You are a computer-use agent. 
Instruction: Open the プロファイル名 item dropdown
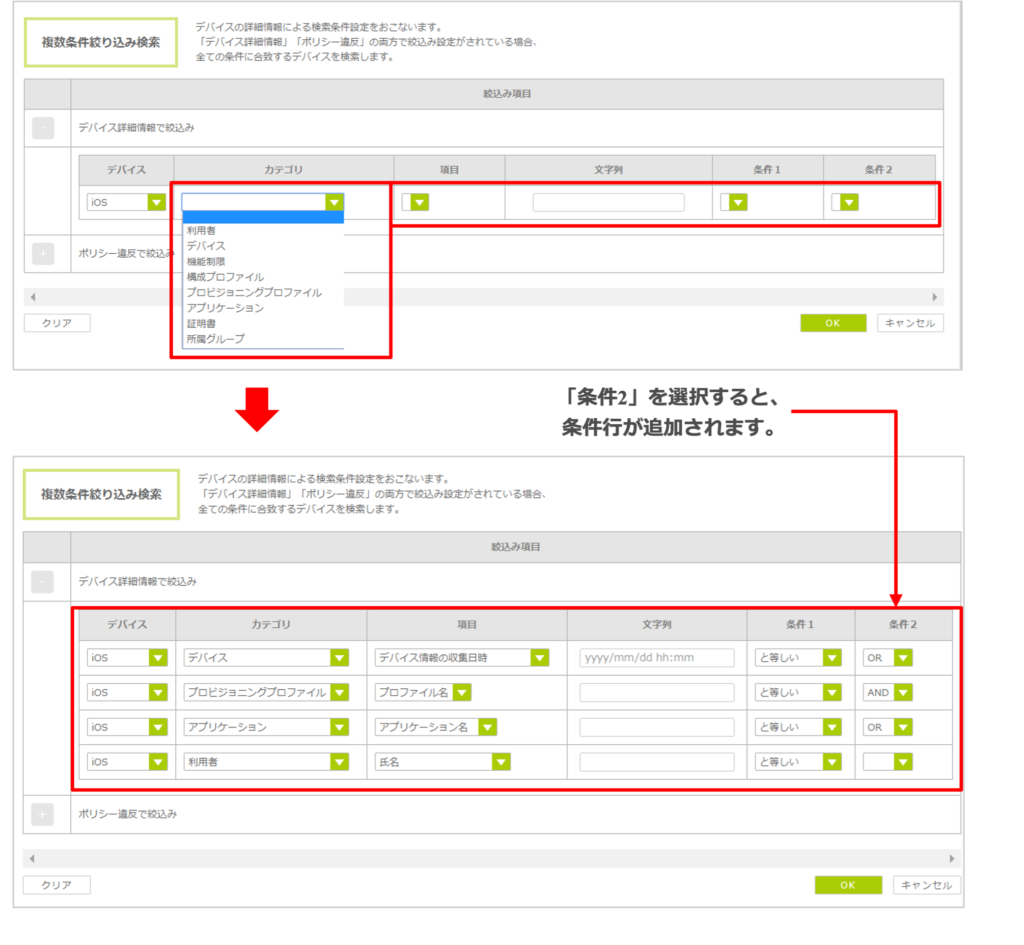click(461, 692)
